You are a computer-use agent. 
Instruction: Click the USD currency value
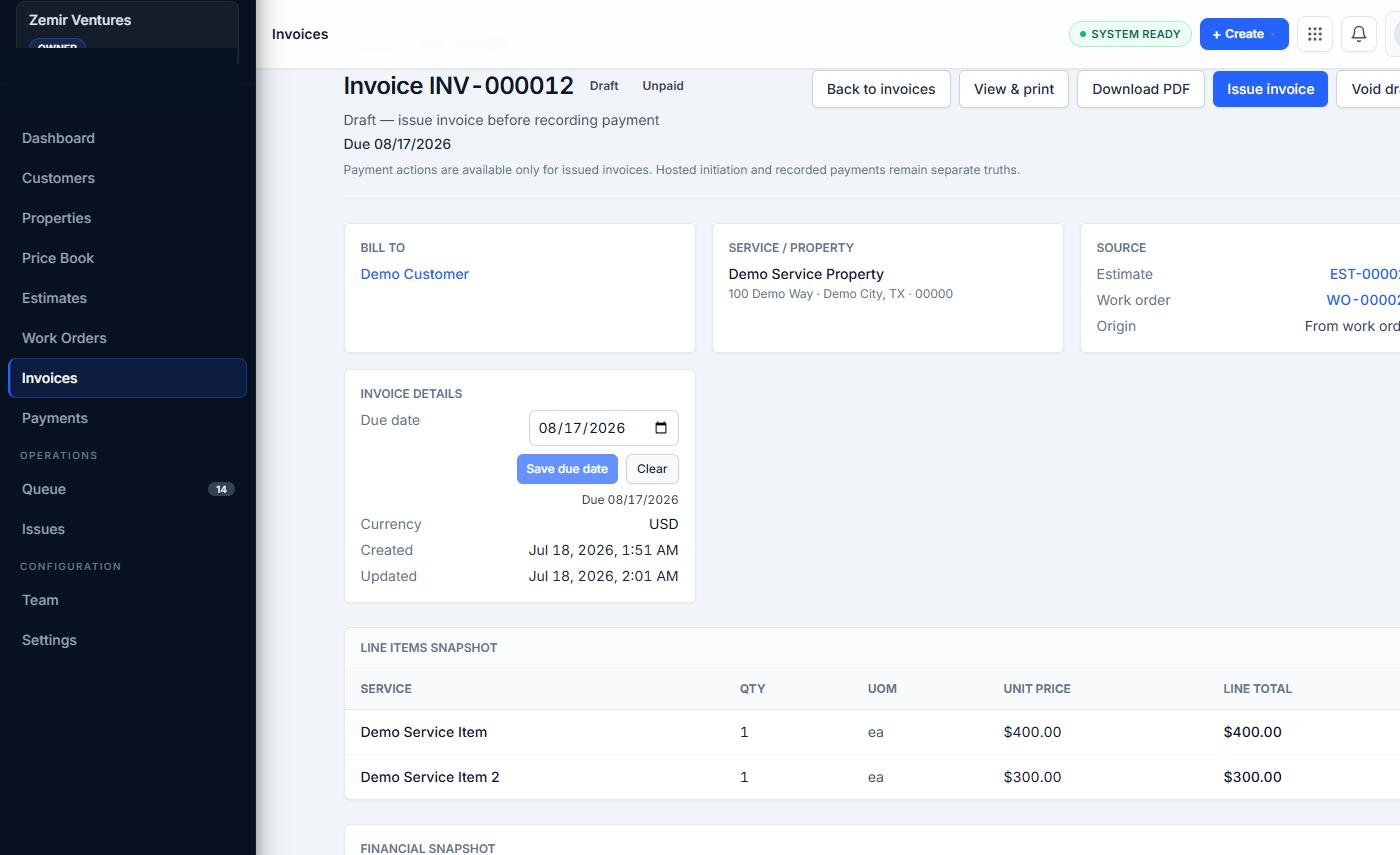pos(663,524)
